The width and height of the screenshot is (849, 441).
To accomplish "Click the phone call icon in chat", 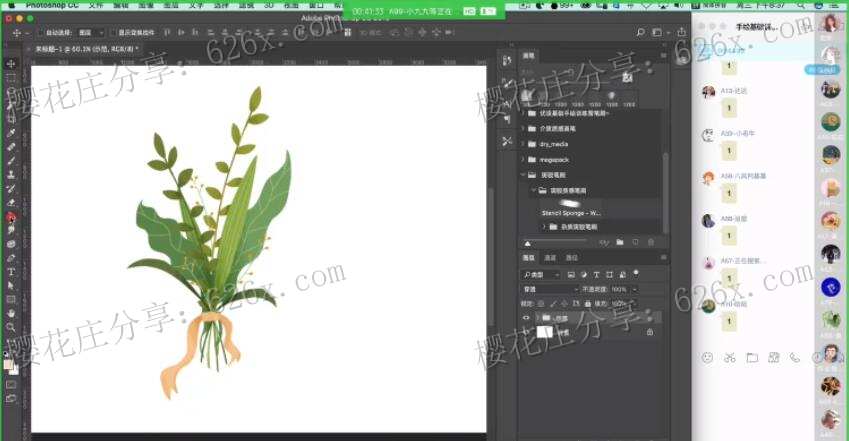I will click(x=794, y=358).
